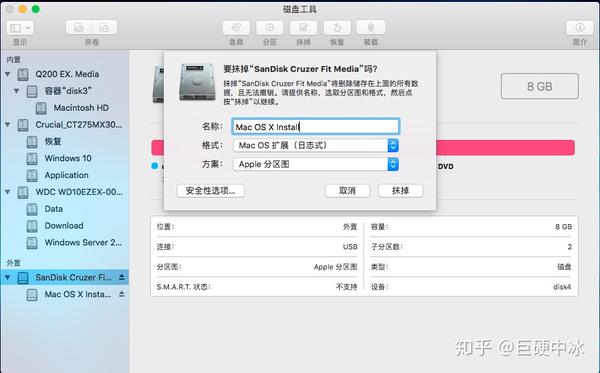
Task: Click the 安全性选项 button
Action: (210, 191)
